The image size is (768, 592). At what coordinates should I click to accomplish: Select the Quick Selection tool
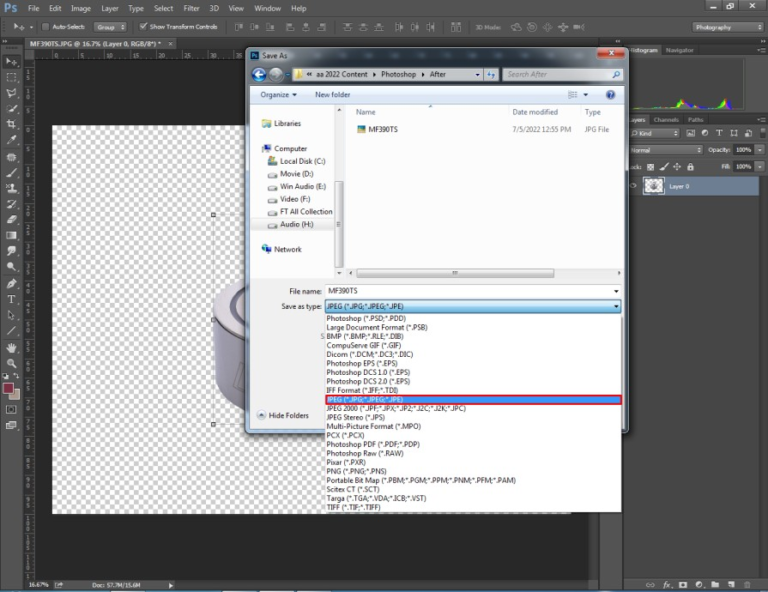(x=11, y=109)
